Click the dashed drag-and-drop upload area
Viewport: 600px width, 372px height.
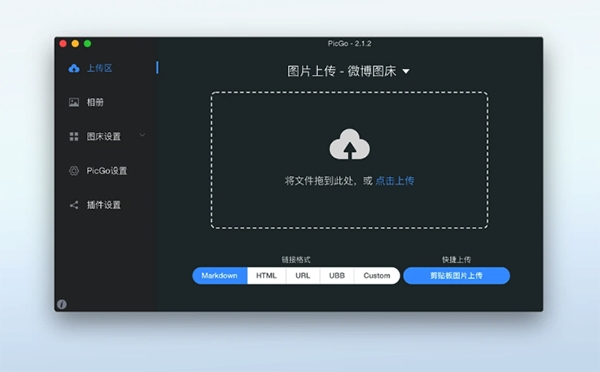349,160
